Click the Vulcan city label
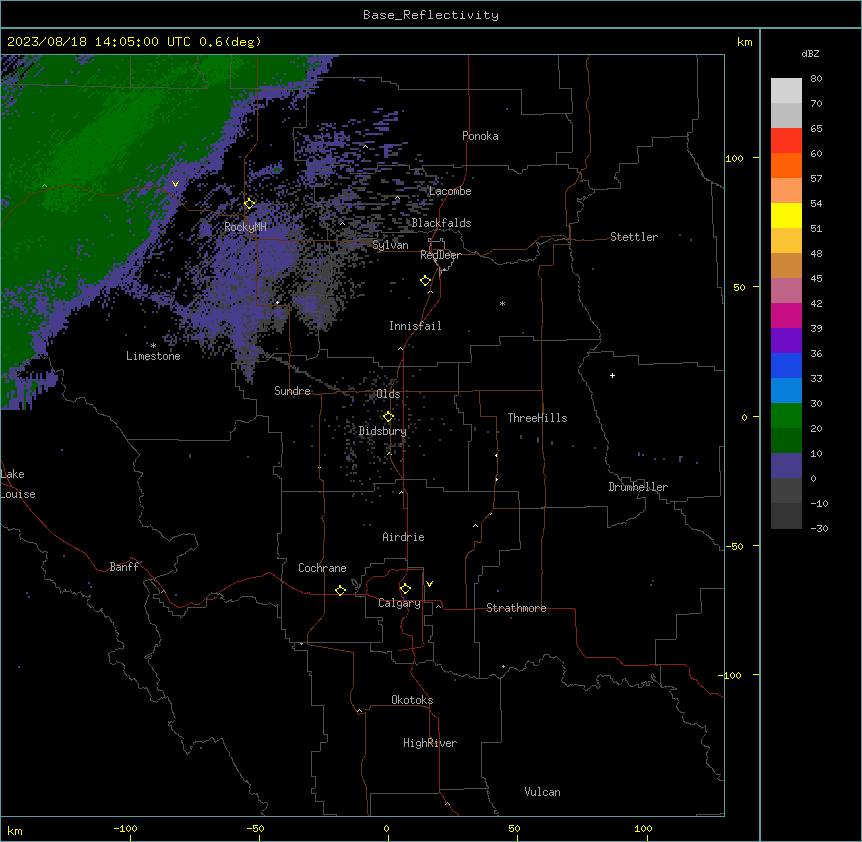Image resolution: width=862 pixels, height=842 pixels. coord(542,792)
